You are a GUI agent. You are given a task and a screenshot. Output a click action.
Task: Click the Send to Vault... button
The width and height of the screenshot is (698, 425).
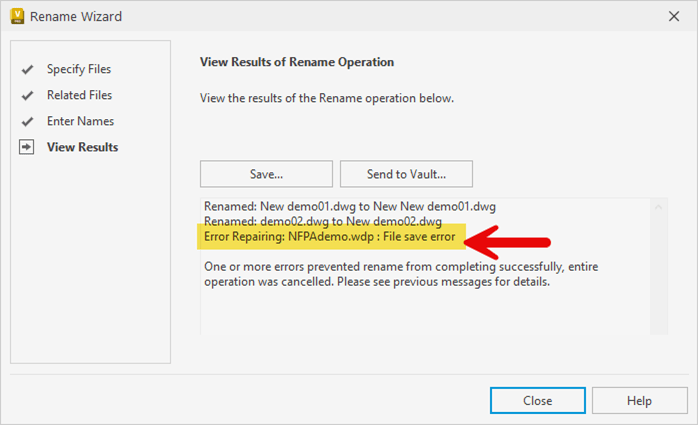(x=406, y=173)
